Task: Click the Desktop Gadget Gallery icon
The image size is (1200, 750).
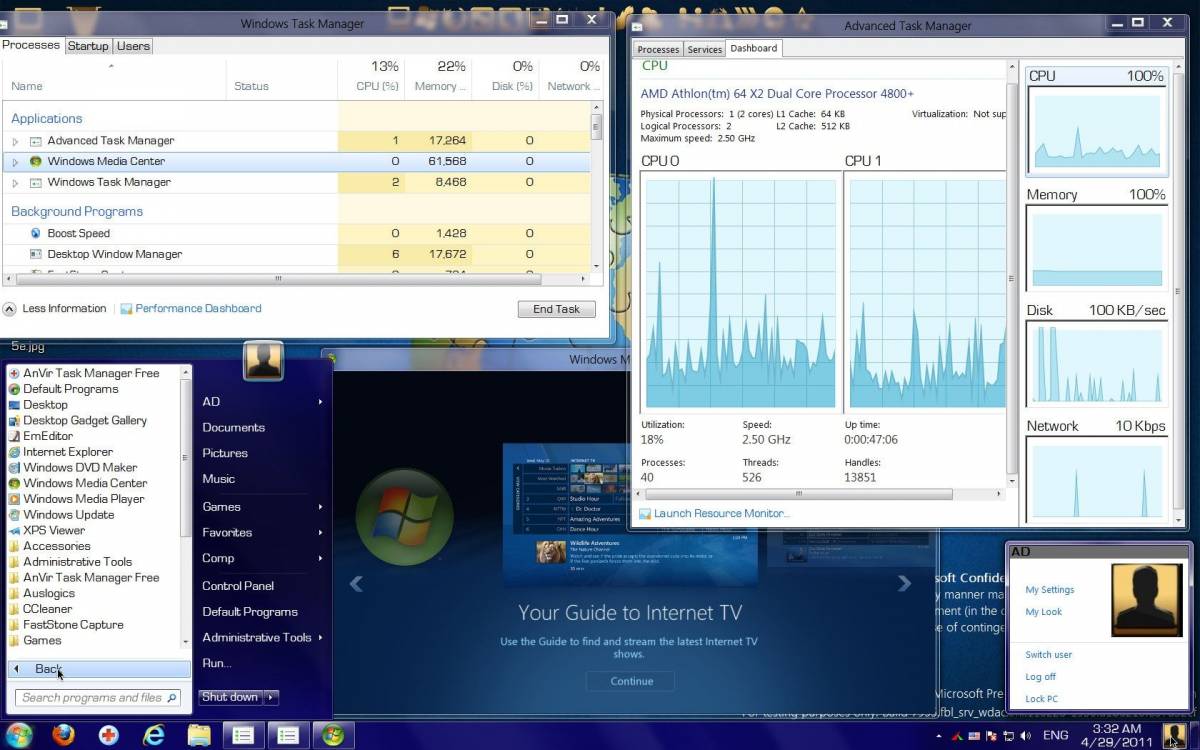Action: pos(14,421)
